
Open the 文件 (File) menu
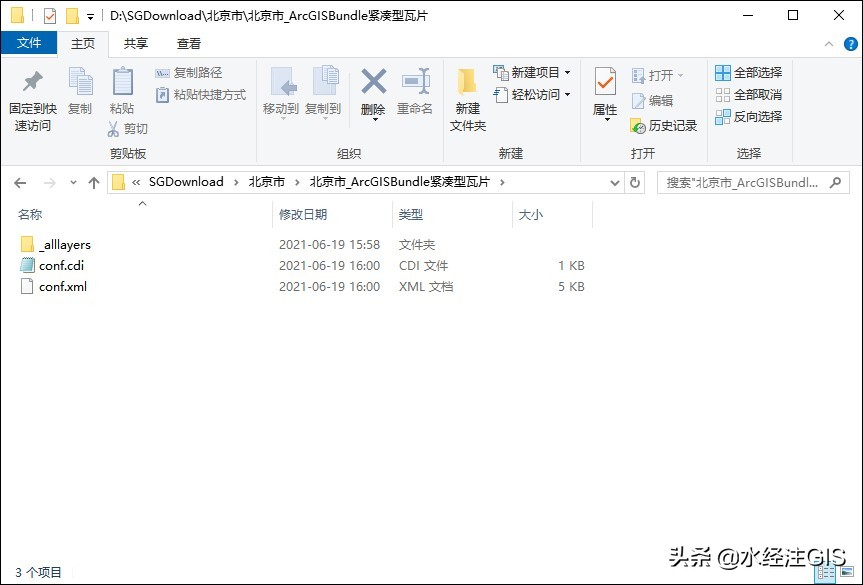30,43
